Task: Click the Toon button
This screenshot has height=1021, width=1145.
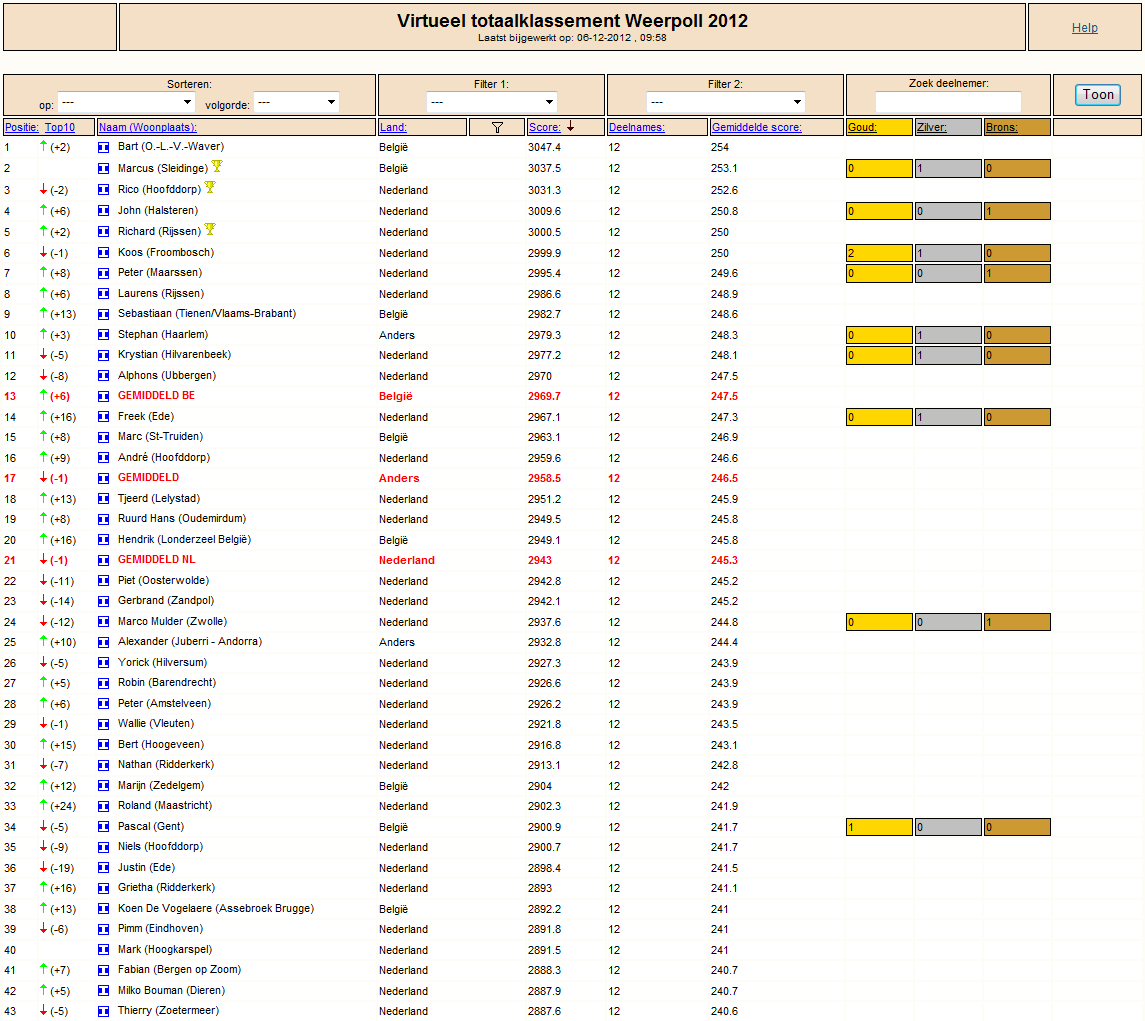Action: (x=1098, y=94)
